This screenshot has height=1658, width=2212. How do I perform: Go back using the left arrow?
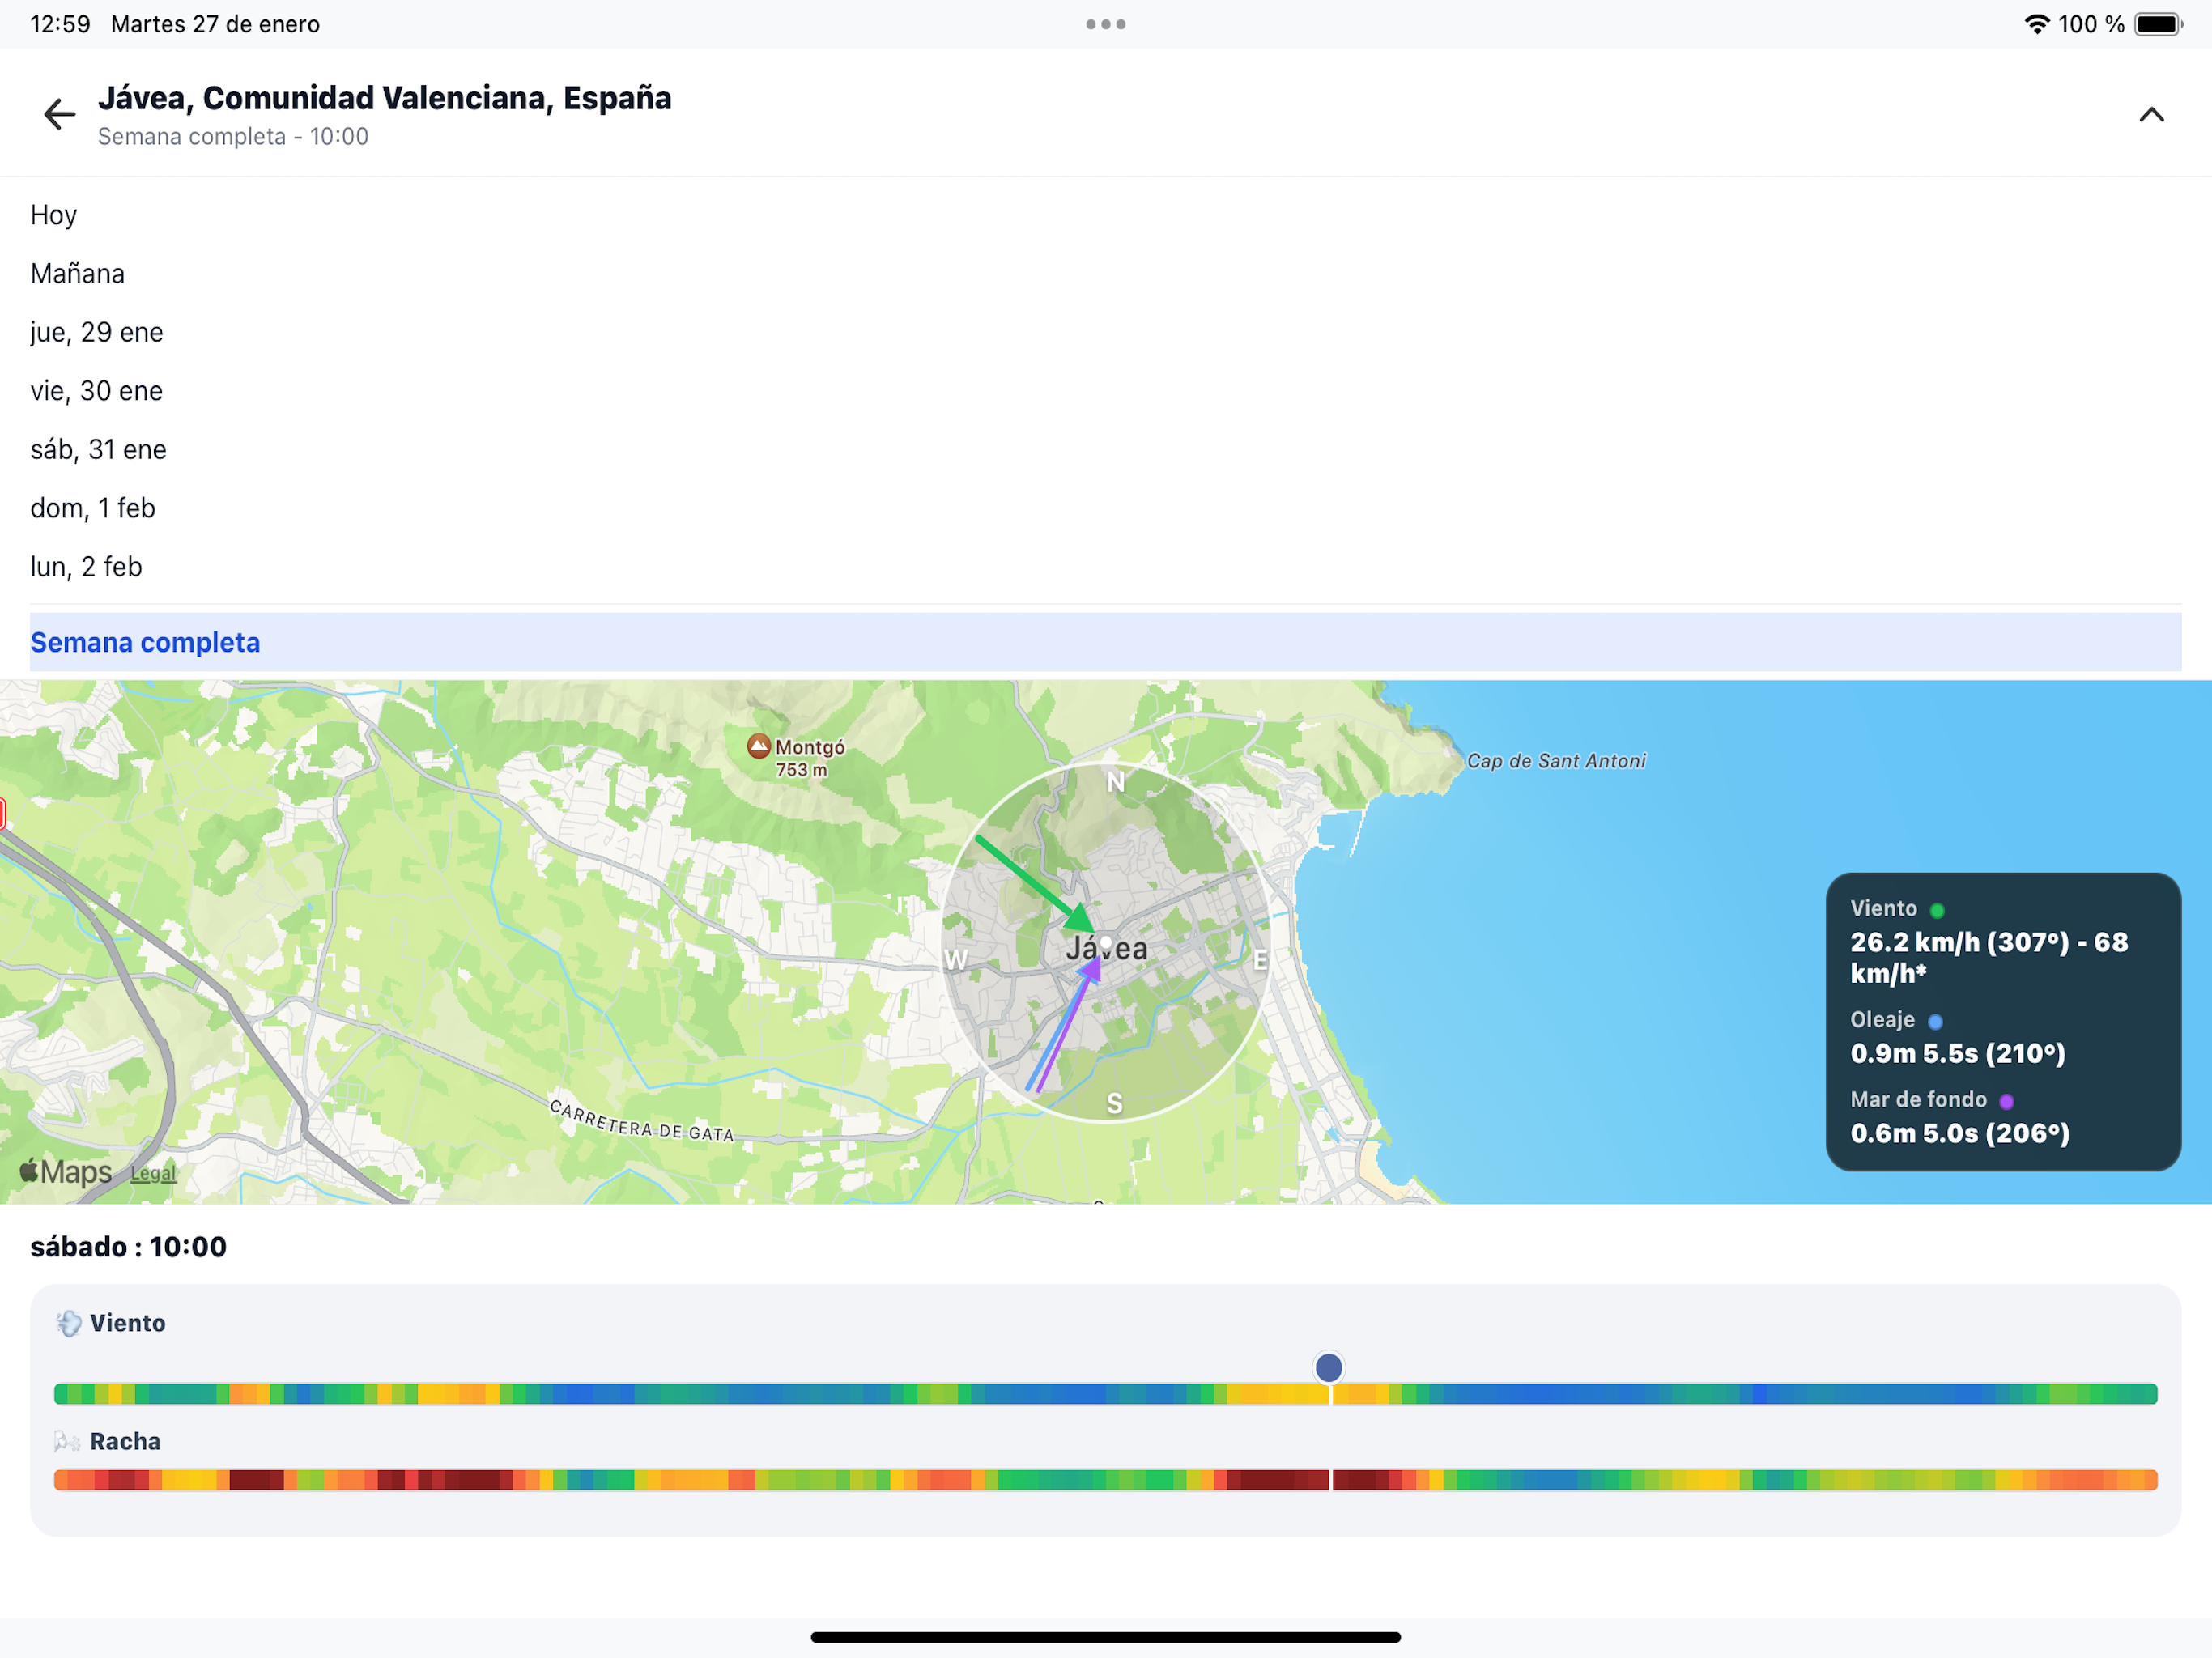(60, 114)
